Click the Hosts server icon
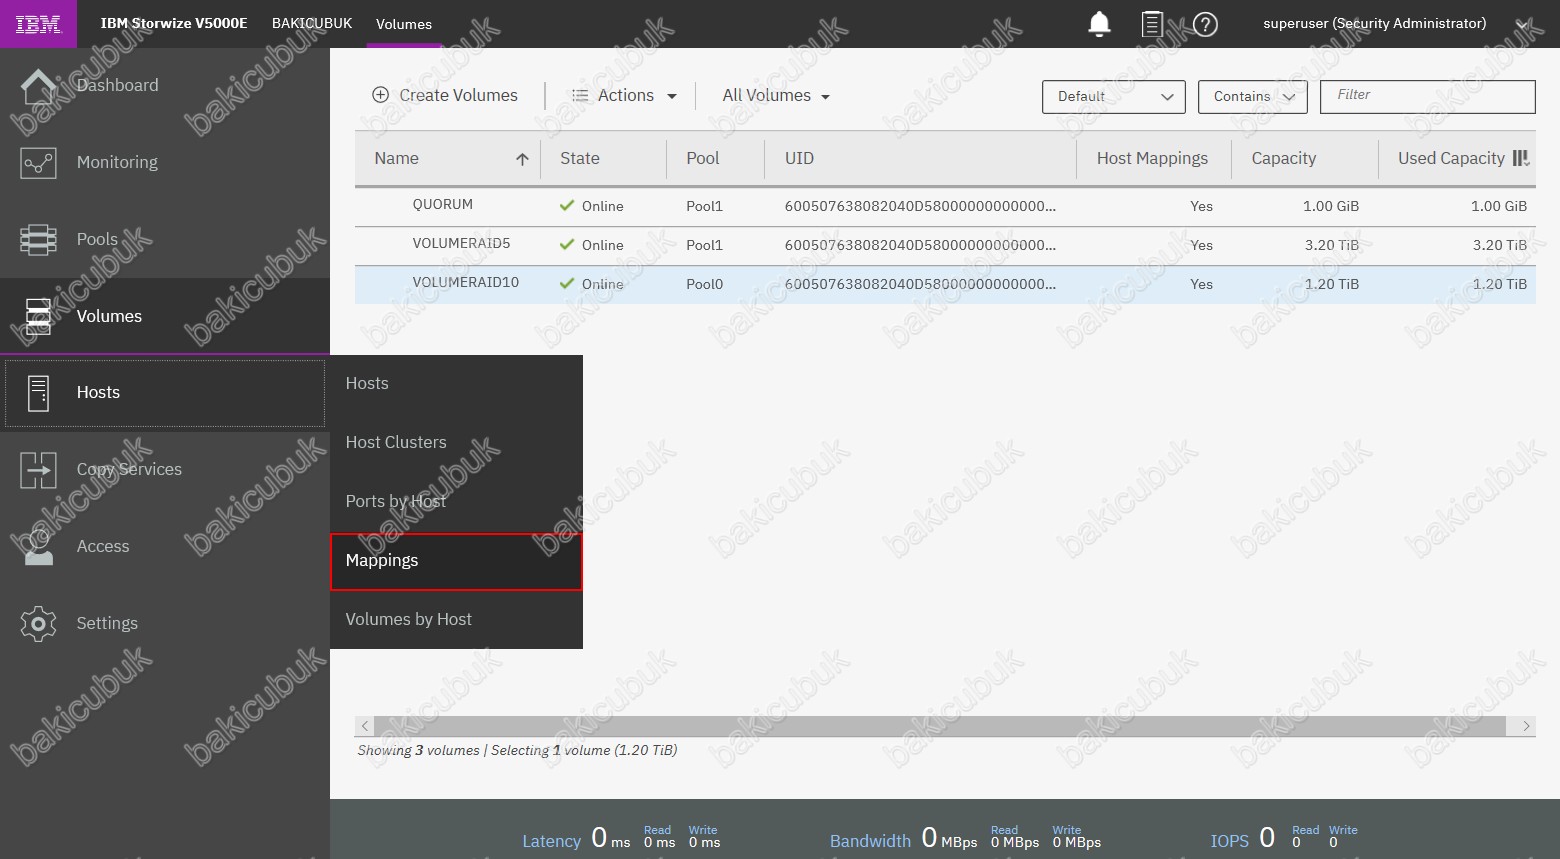 [38, 393]
